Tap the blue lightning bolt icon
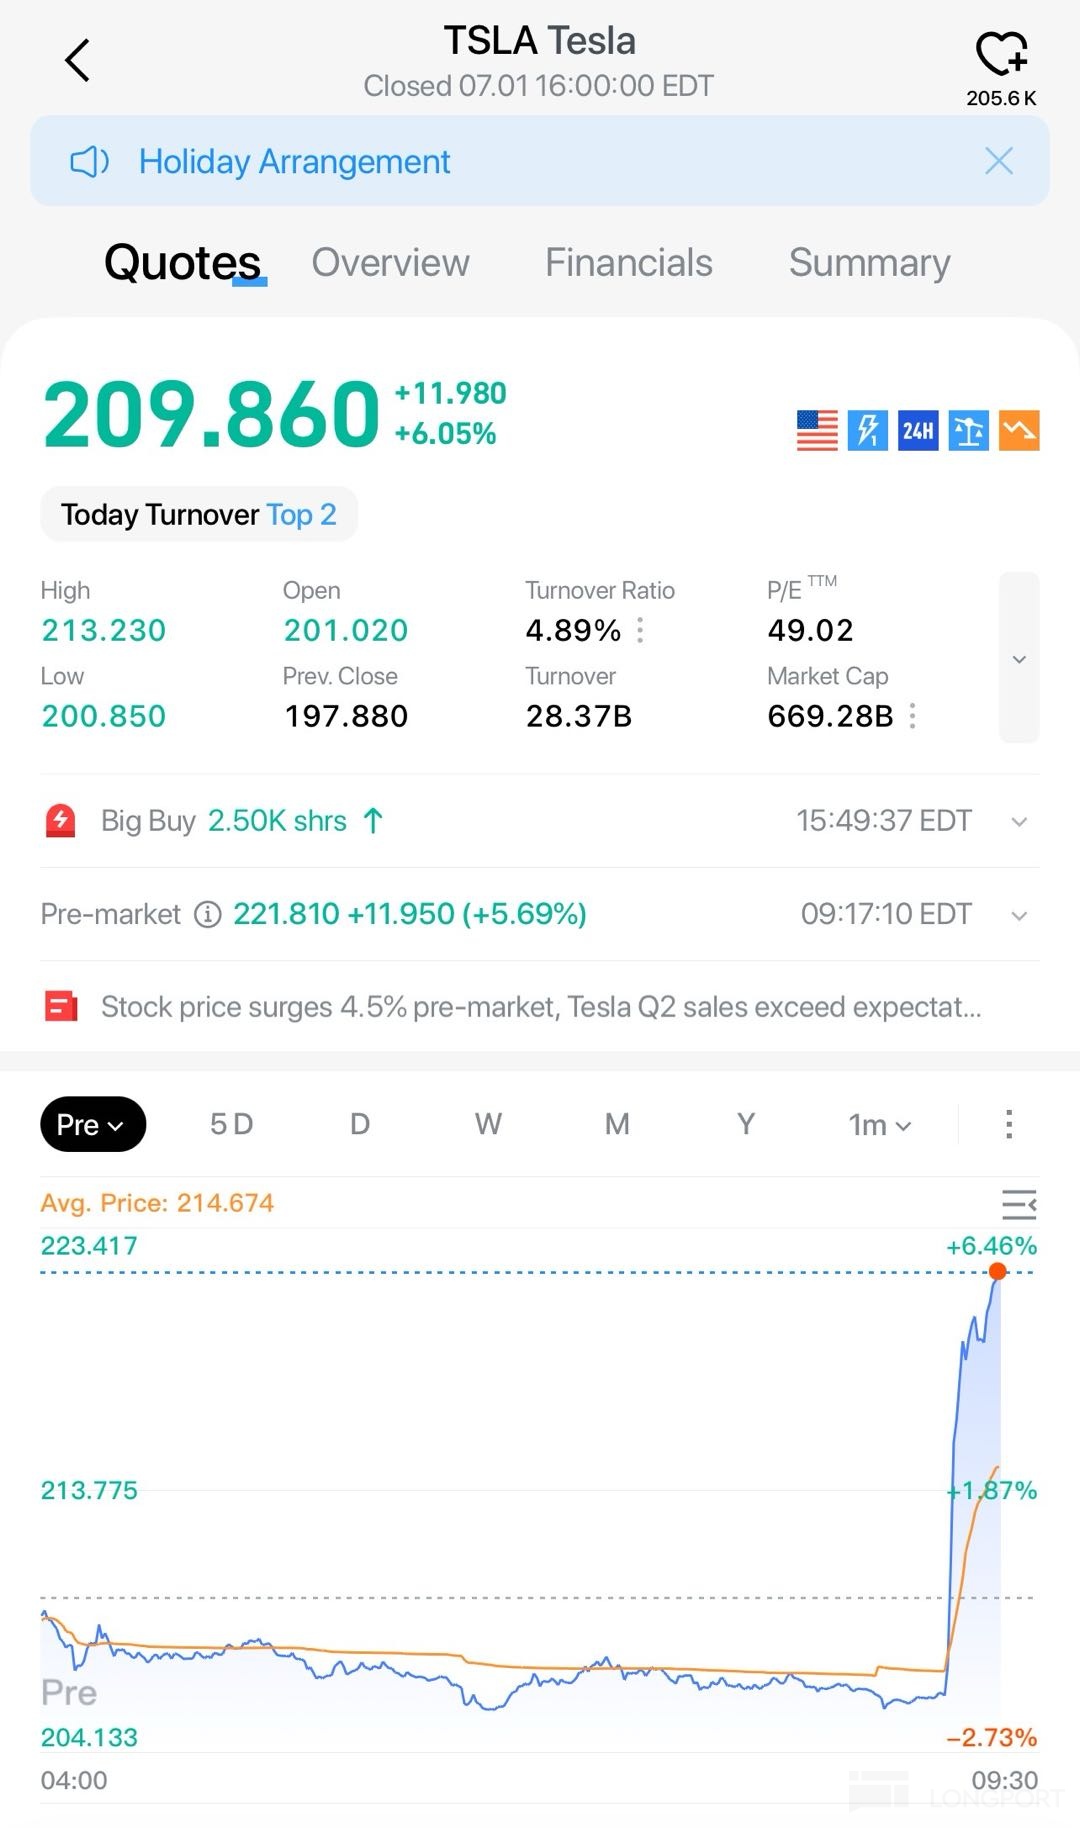Screen dimensions: 1080x1828 pos(867,431)
